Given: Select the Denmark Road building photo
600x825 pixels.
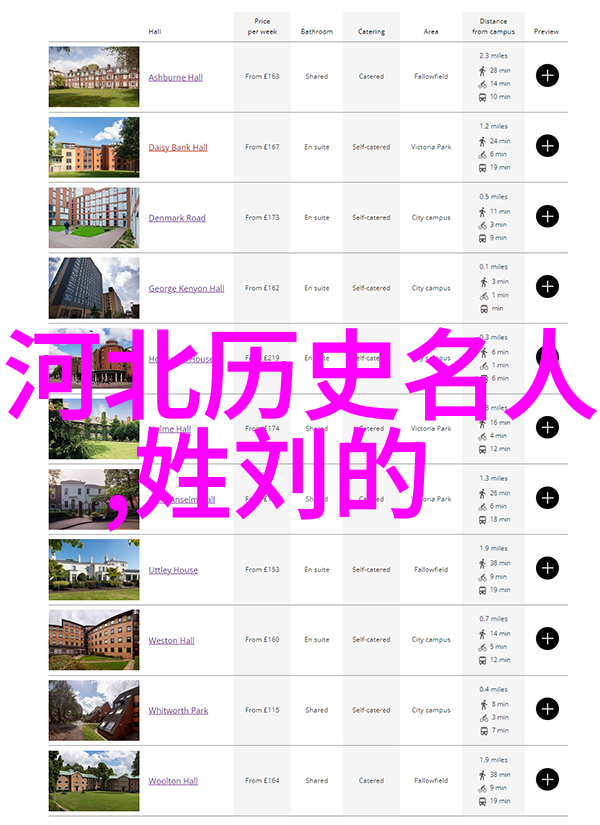Looking at the screenshot, I should pyautogui.click(x=94, y=217).
